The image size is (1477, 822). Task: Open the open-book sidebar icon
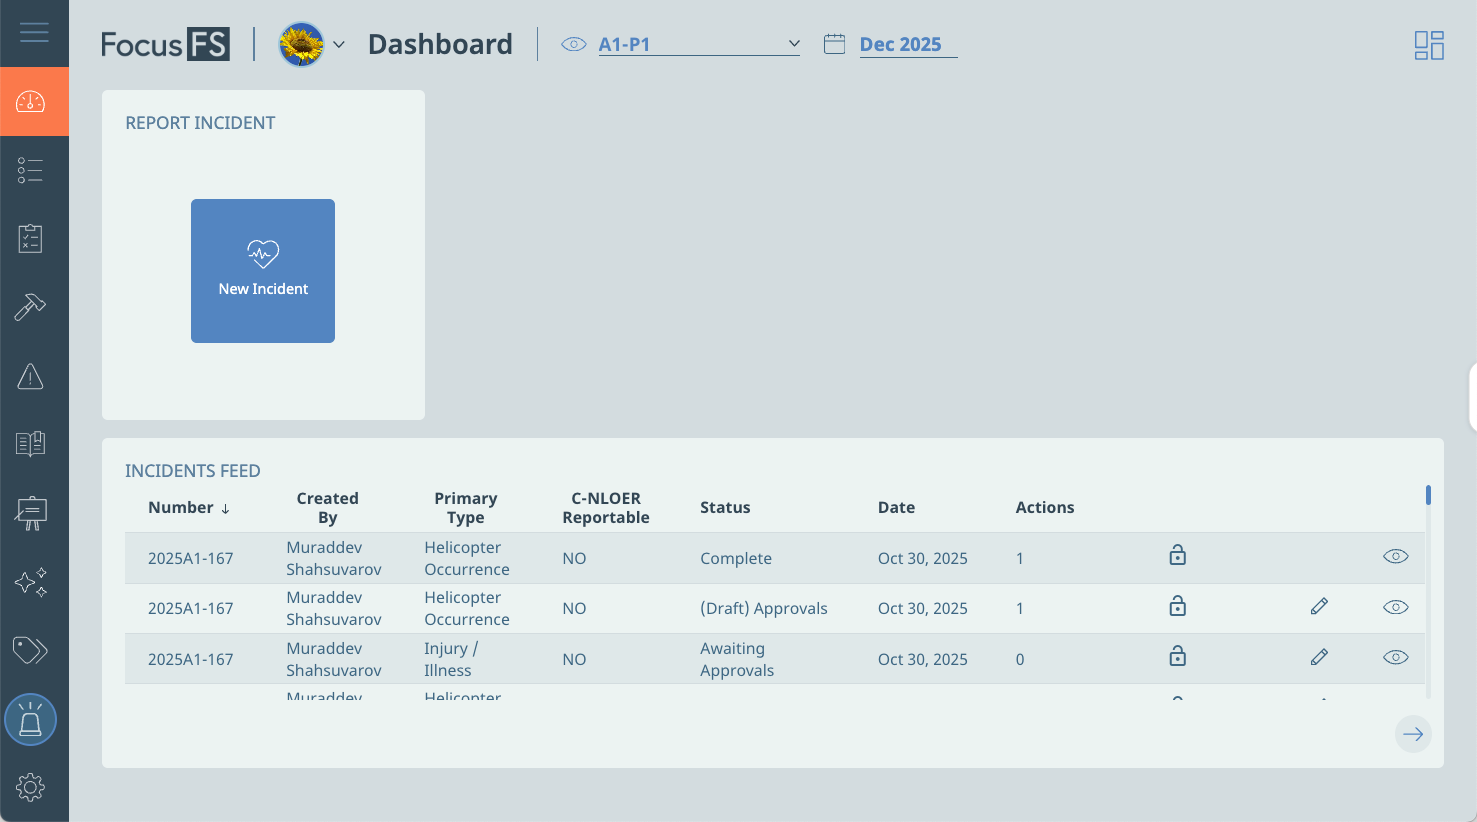(31, 444)
